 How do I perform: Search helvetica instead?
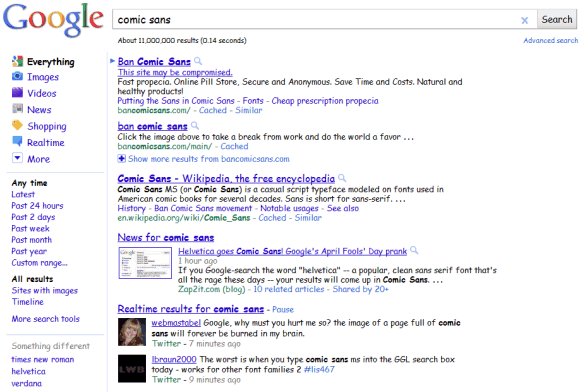click(x=28, y=371)
